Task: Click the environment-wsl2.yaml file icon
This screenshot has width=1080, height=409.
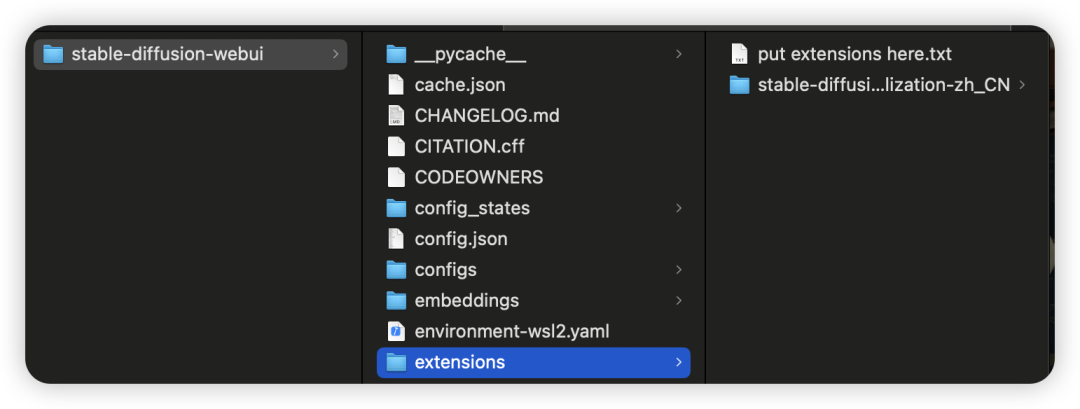Action: click(x=396, y=331)
